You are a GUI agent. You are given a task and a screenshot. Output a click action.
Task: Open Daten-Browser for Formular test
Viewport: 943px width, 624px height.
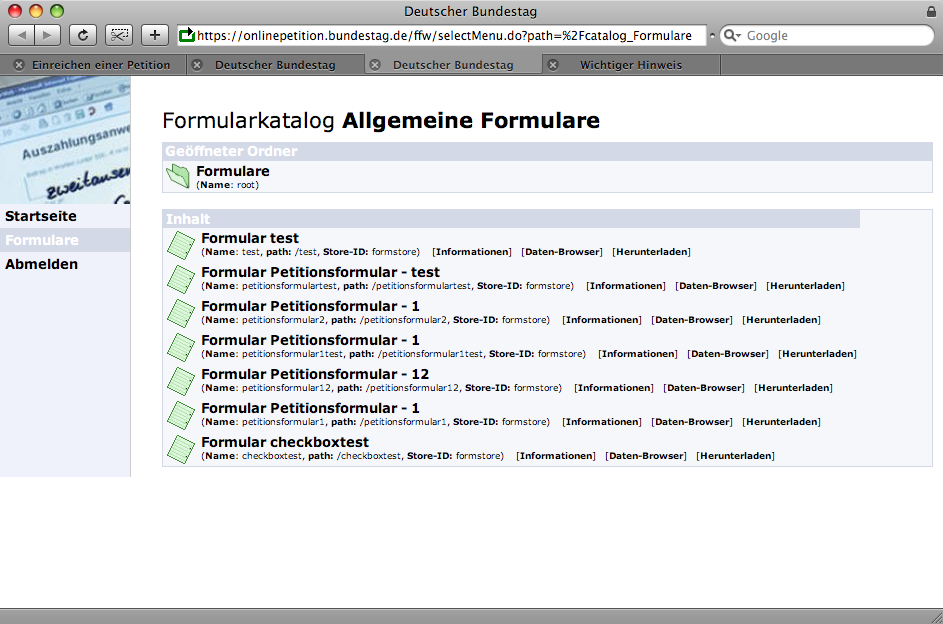(x=562, y=252)
